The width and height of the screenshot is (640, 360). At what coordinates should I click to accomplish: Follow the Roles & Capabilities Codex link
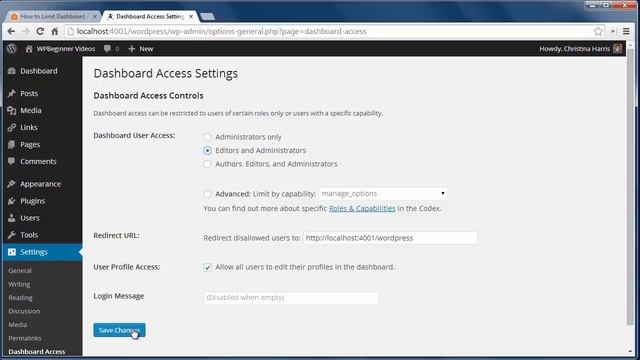coord(362,208)
